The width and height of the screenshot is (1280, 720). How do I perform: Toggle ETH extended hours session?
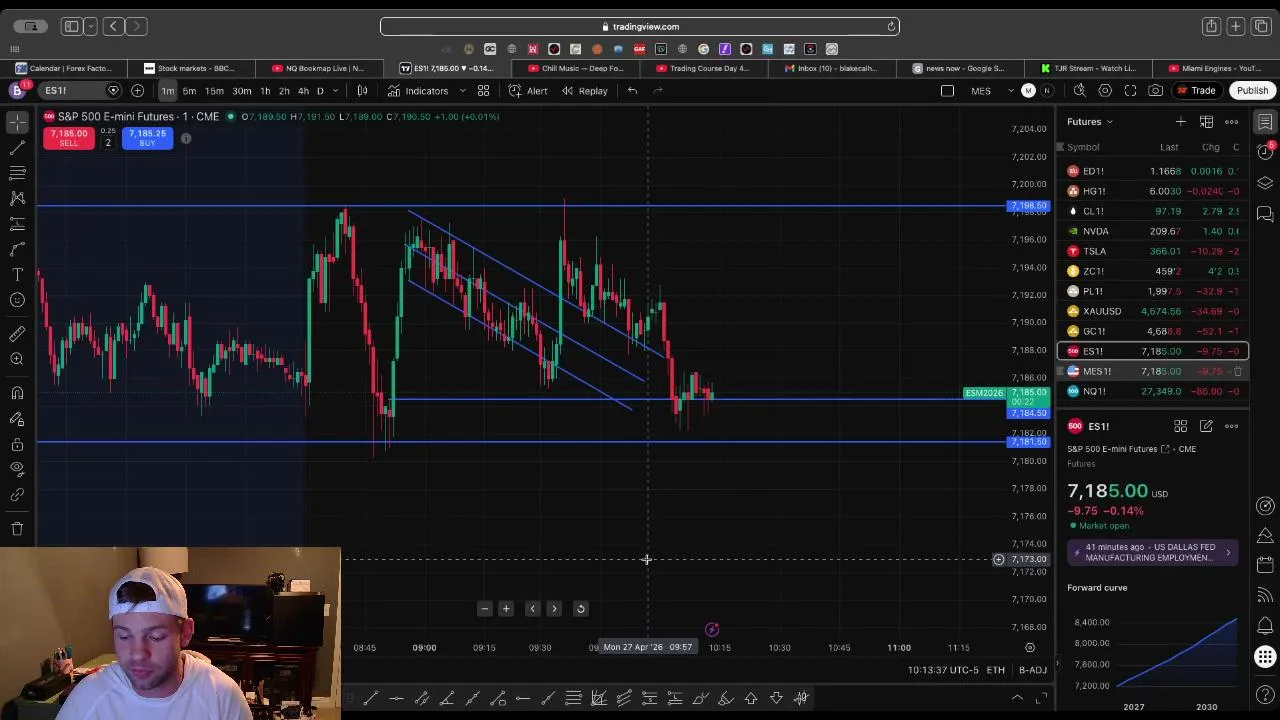click(996, 670)
